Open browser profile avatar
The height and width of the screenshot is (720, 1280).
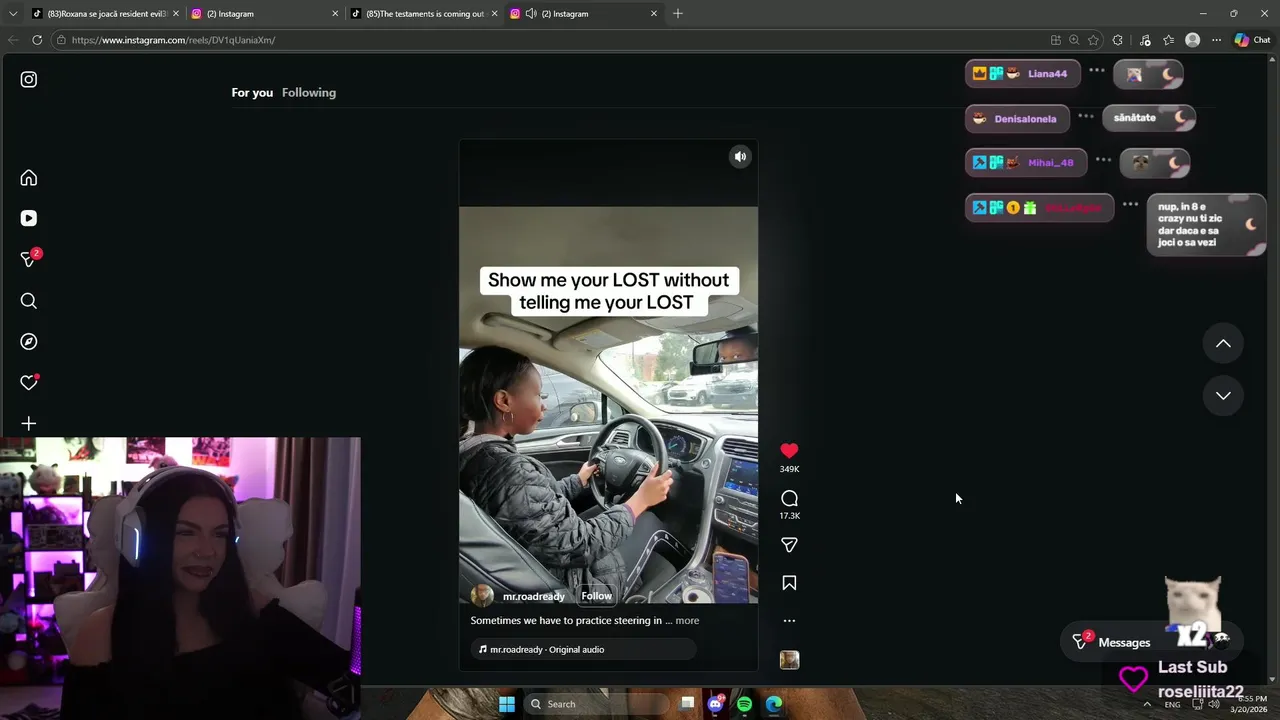[x=1192, y=40]
